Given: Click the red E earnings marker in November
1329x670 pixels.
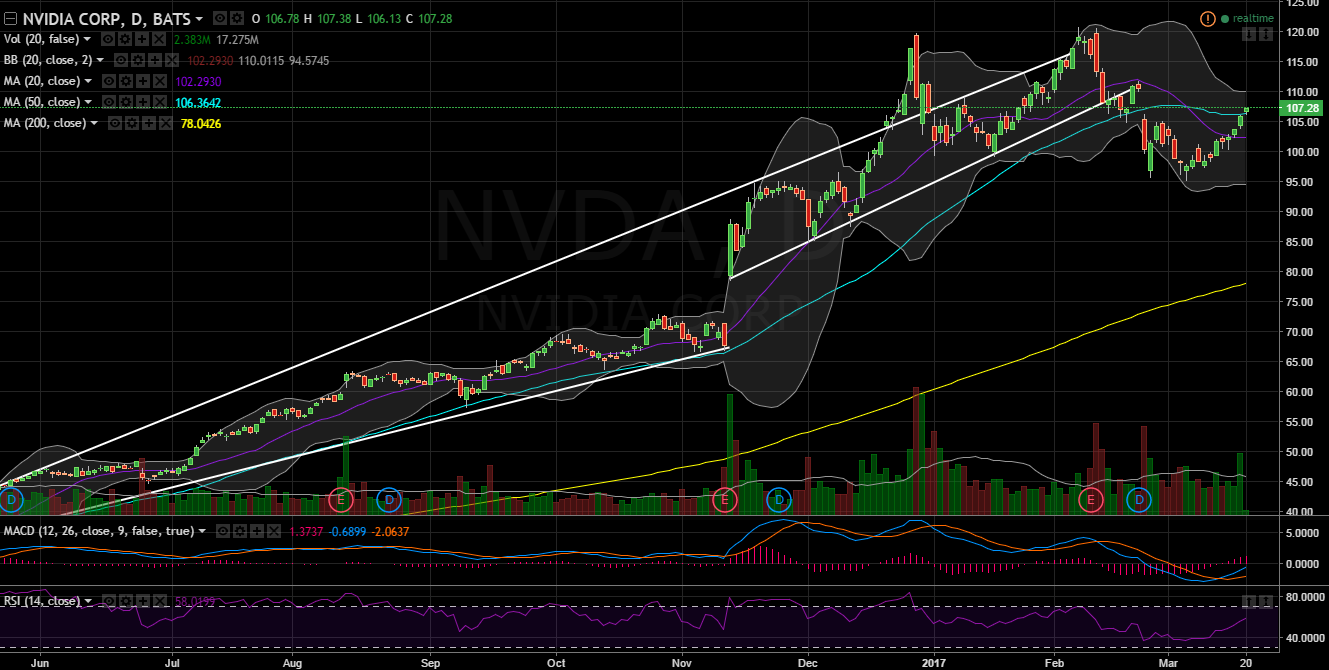Looking at the screenshot, I should coord(725,498).
